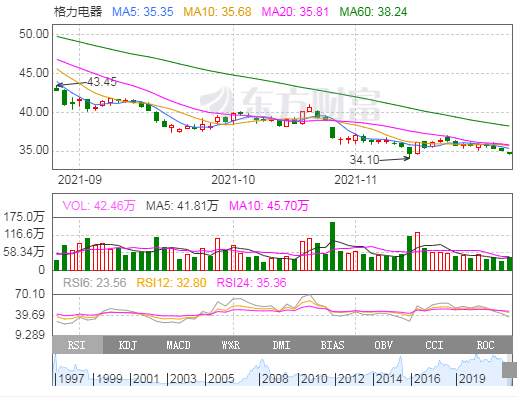
Task: Select the KDJ indicator tab
Action: click(x=128, y=345)
